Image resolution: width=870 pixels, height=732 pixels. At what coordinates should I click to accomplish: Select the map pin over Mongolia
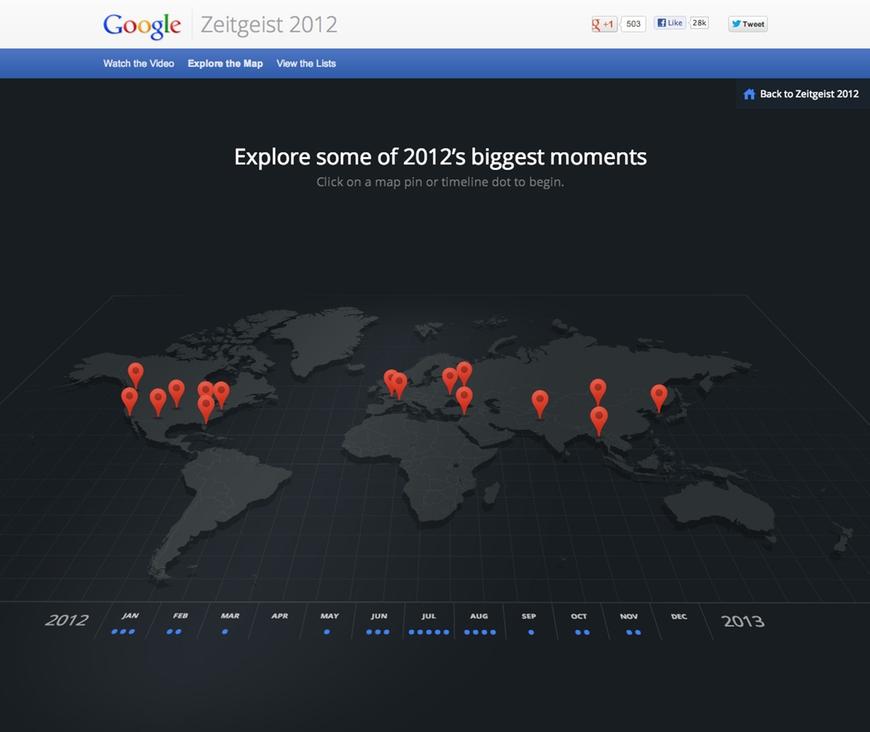coord(598,390)
